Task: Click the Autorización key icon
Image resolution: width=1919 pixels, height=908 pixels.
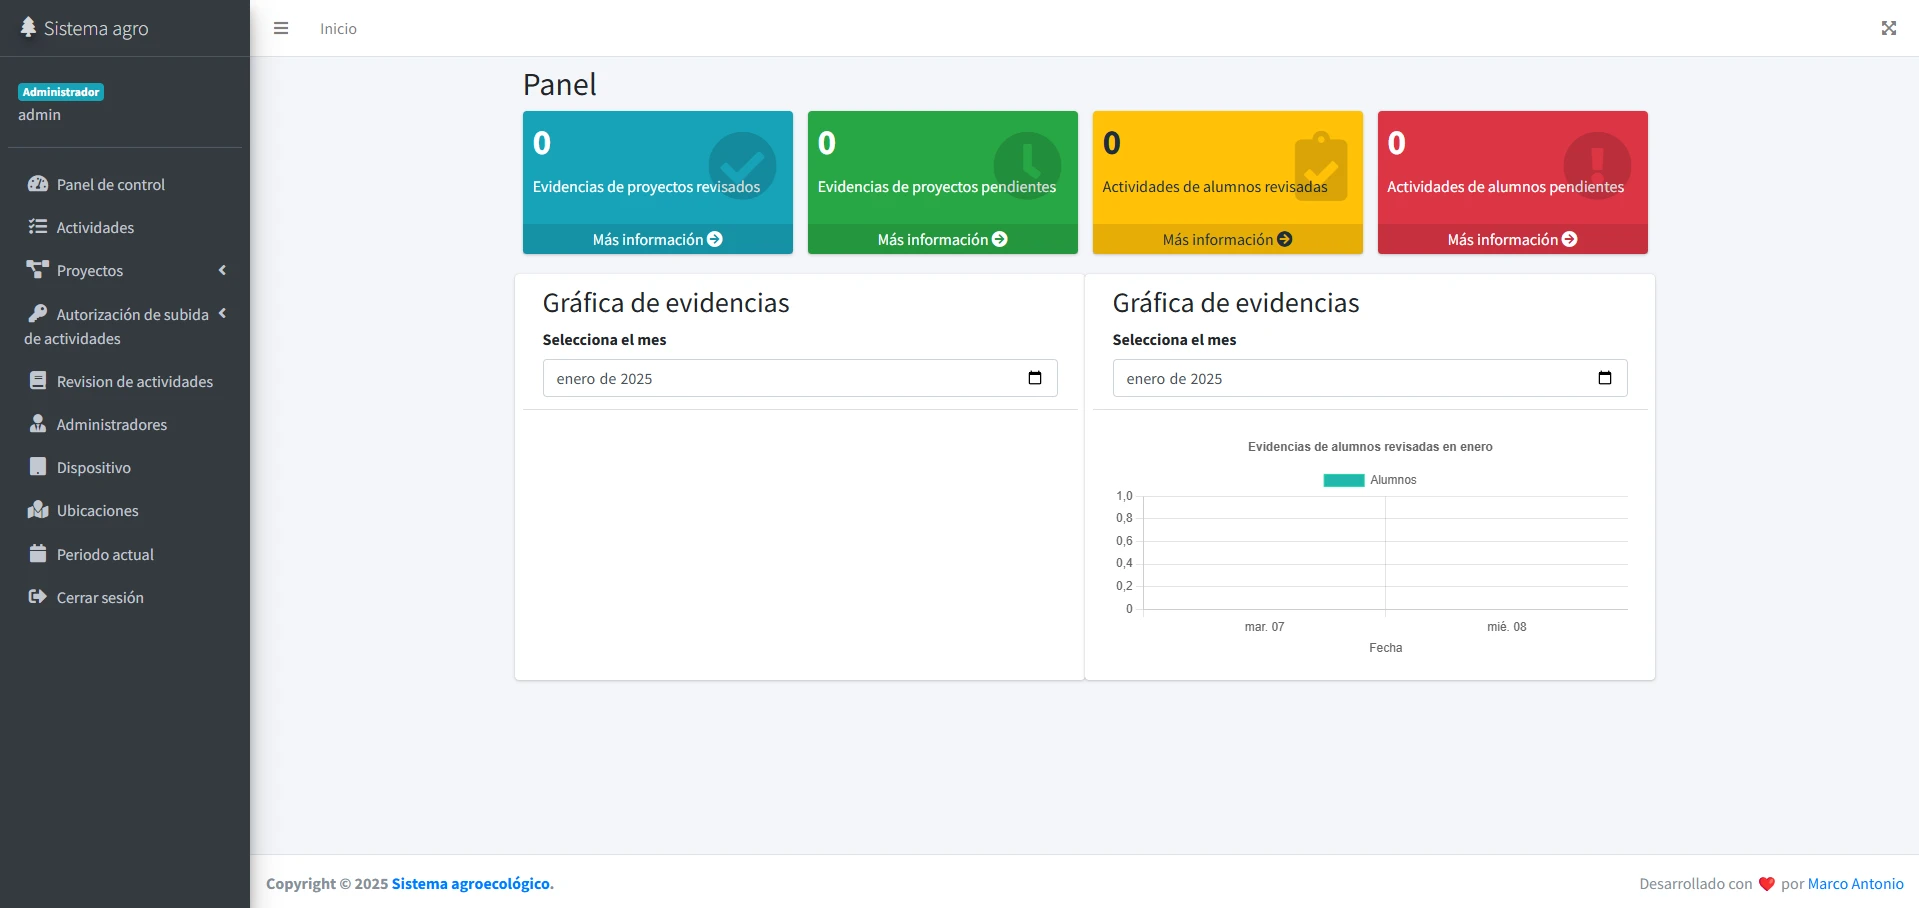Action: click(38, 313)
